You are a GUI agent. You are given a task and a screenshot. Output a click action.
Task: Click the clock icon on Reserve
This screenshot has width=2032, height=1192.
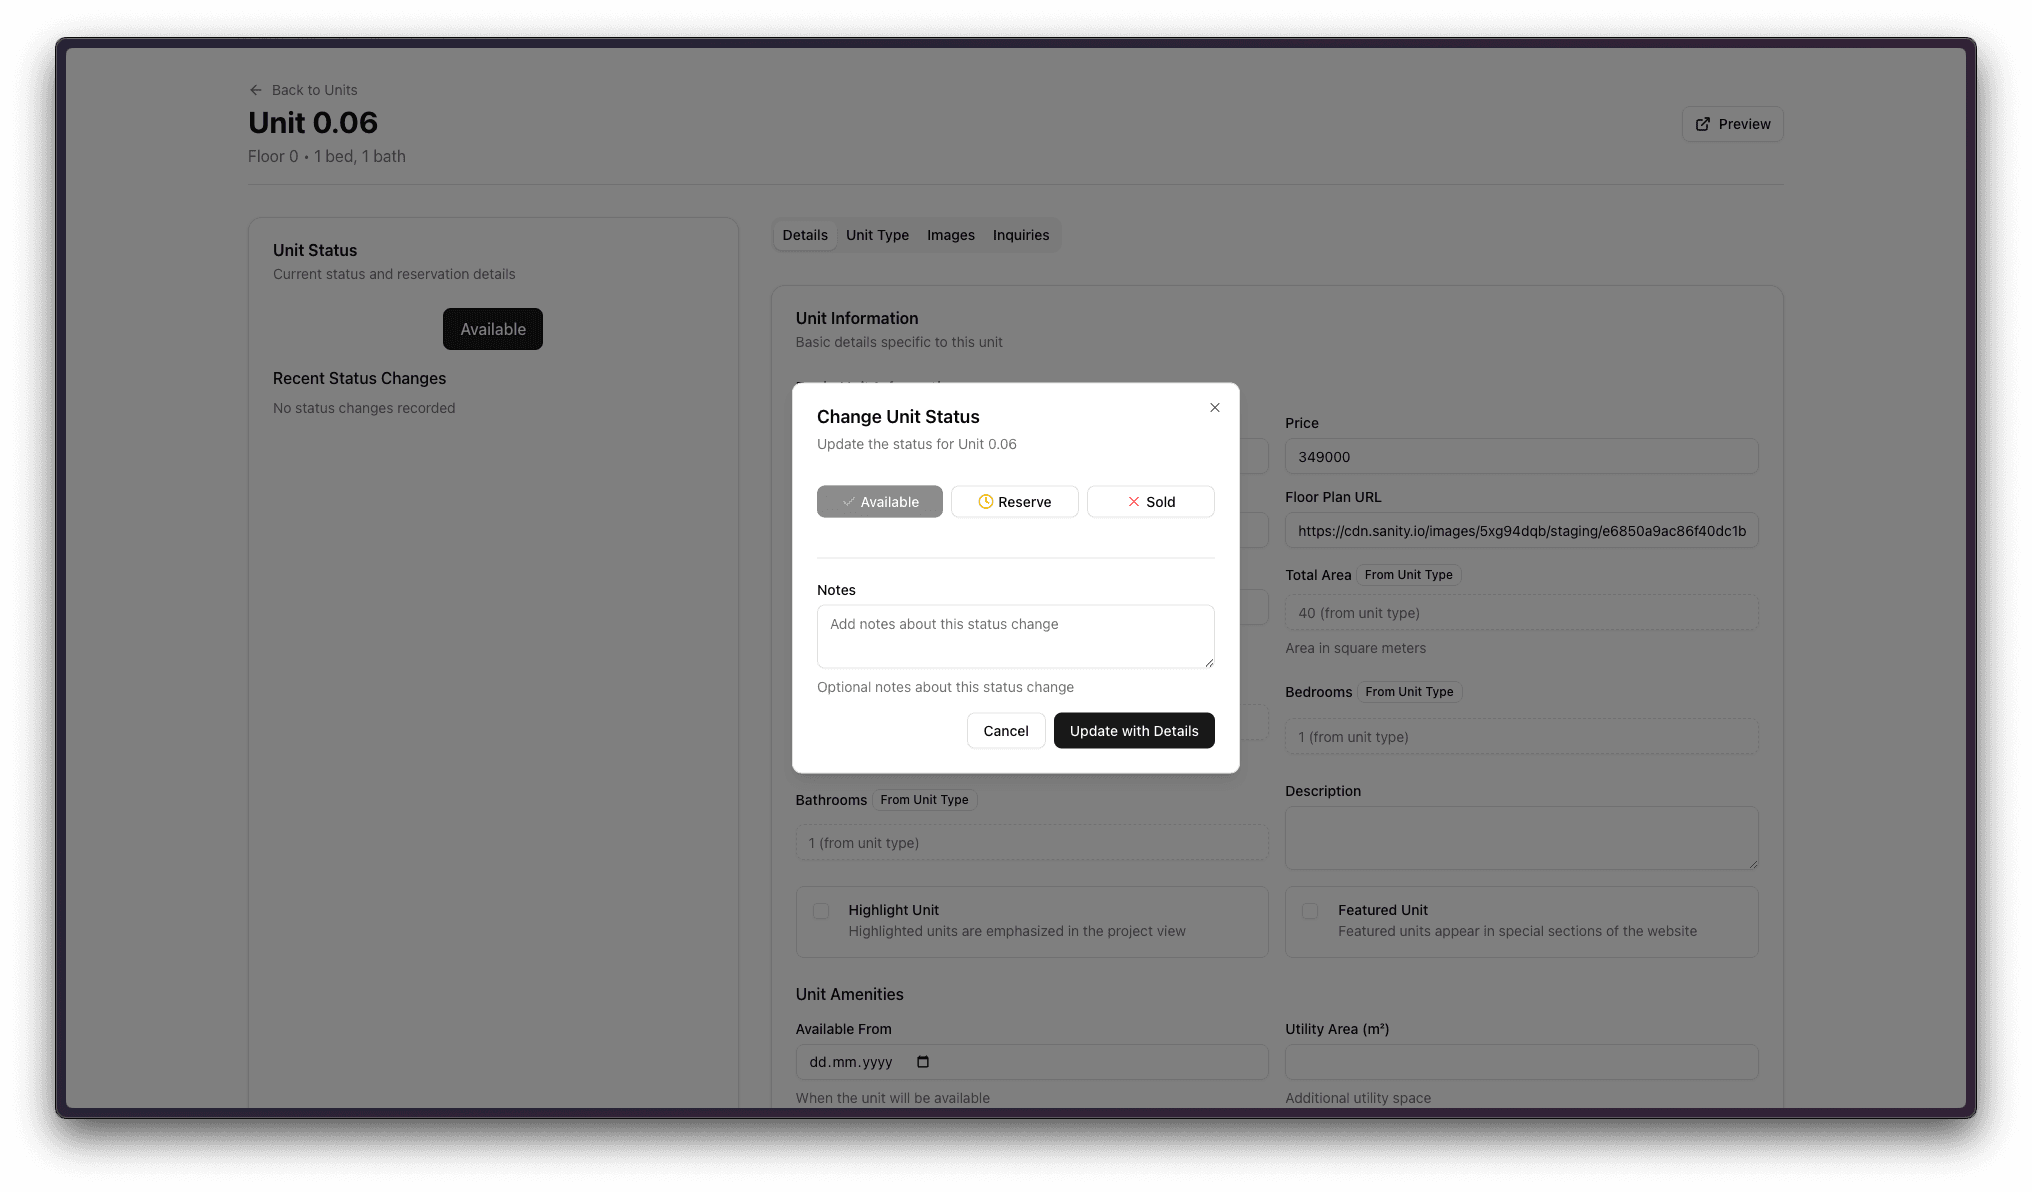985,502
